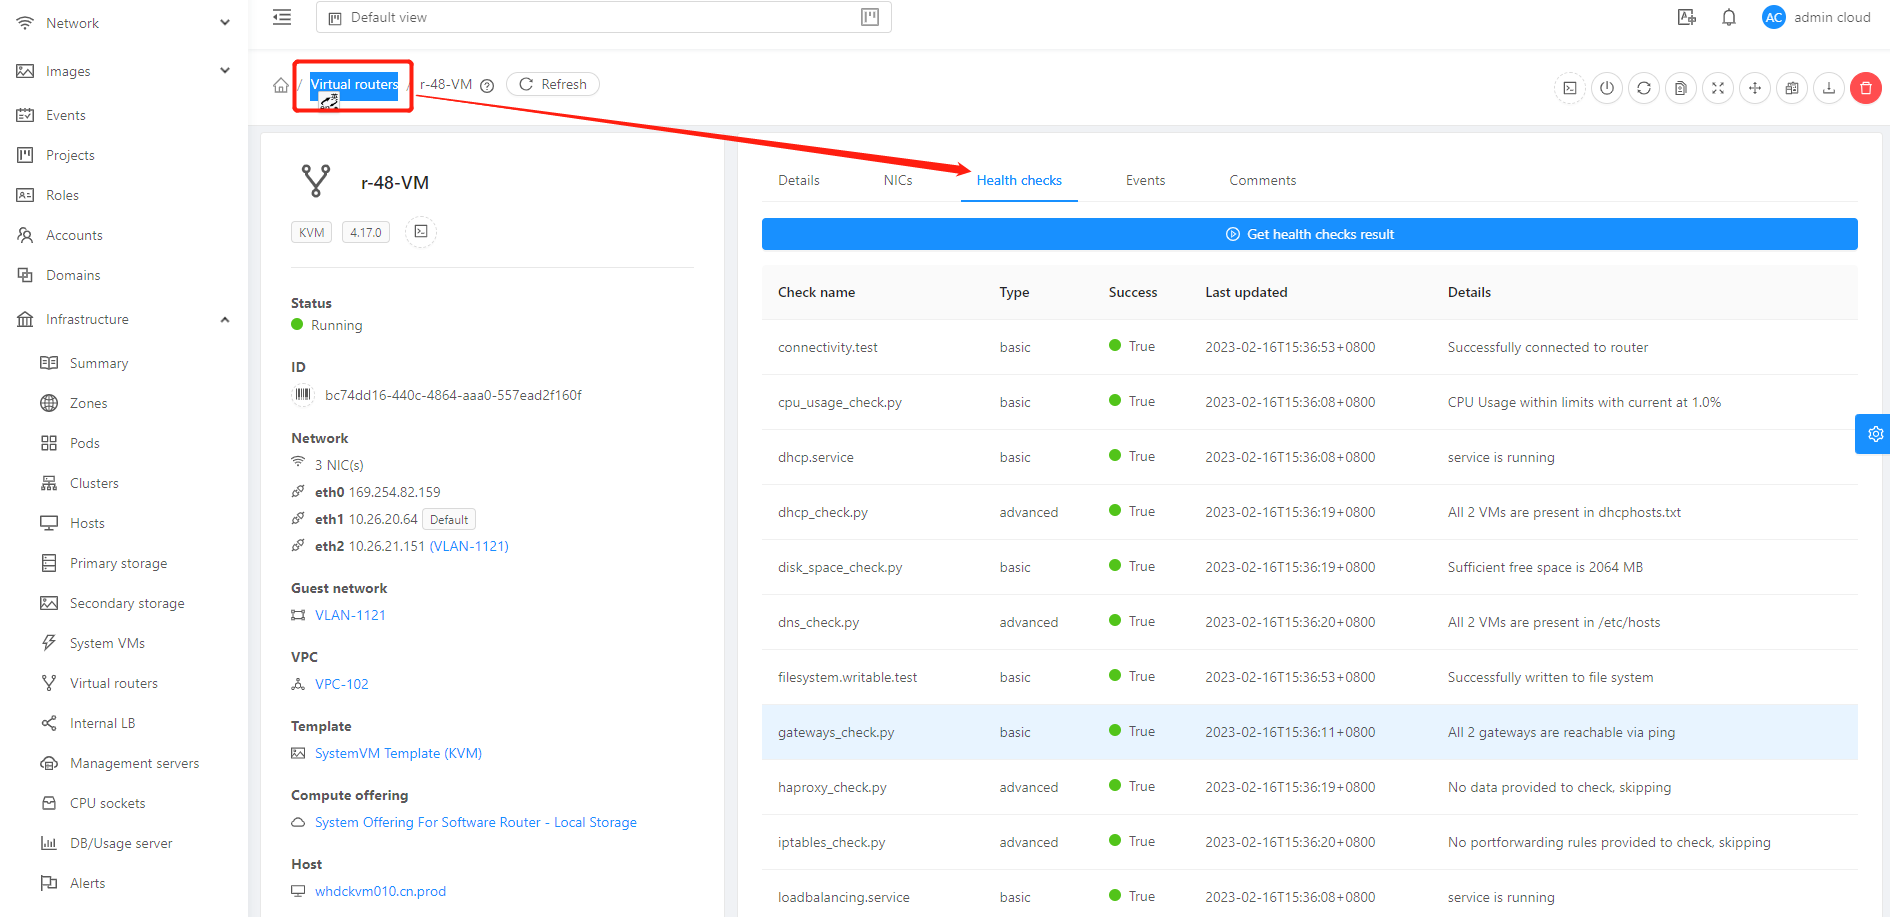Click the cross-arrows migrate router icon
Screen dimensions: 1890x917
pos(1755,88)
